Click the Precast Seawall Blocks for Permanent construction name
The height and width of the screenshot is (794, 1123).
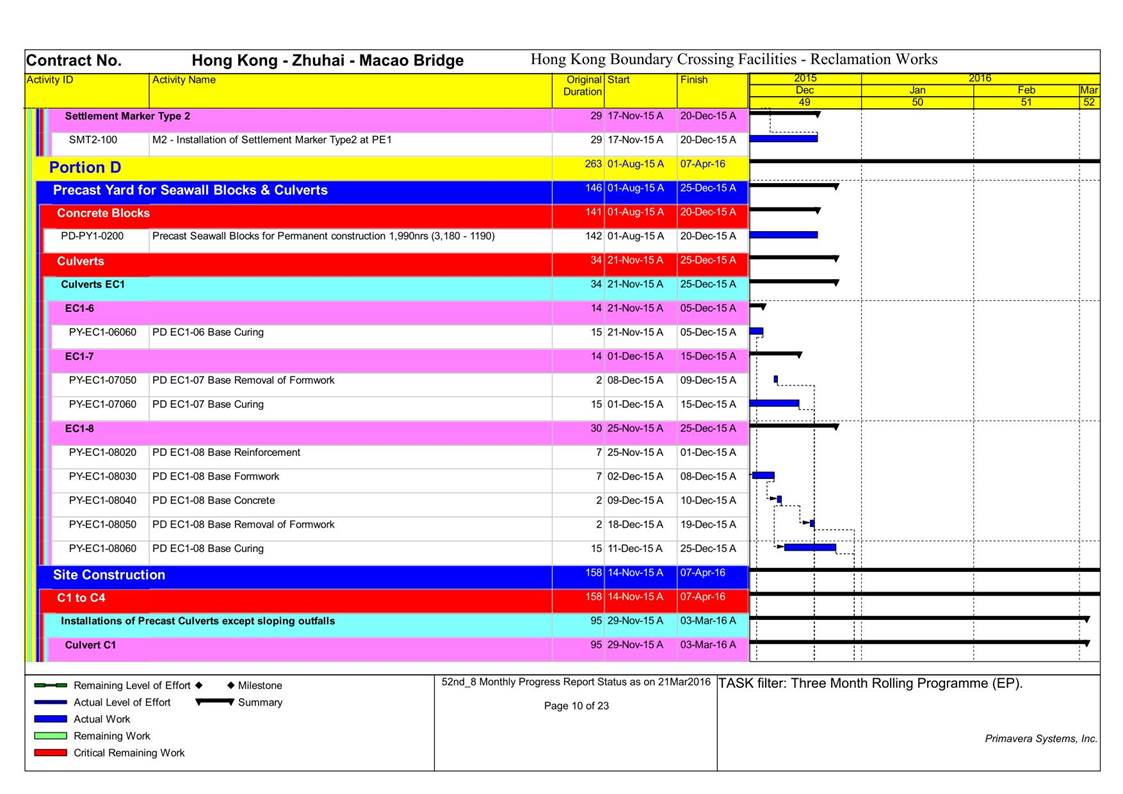pos(324,236)
